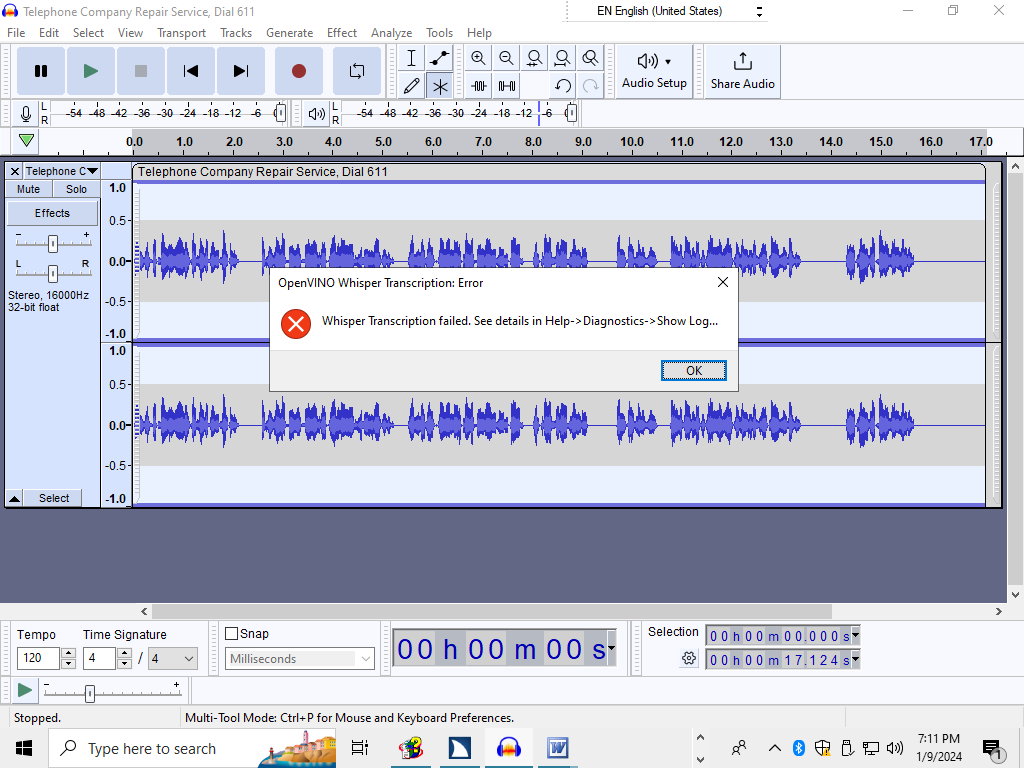Screen dimensions: 1024x768
Task: Adjust the track gain slider
Action: tap(53, 244)
